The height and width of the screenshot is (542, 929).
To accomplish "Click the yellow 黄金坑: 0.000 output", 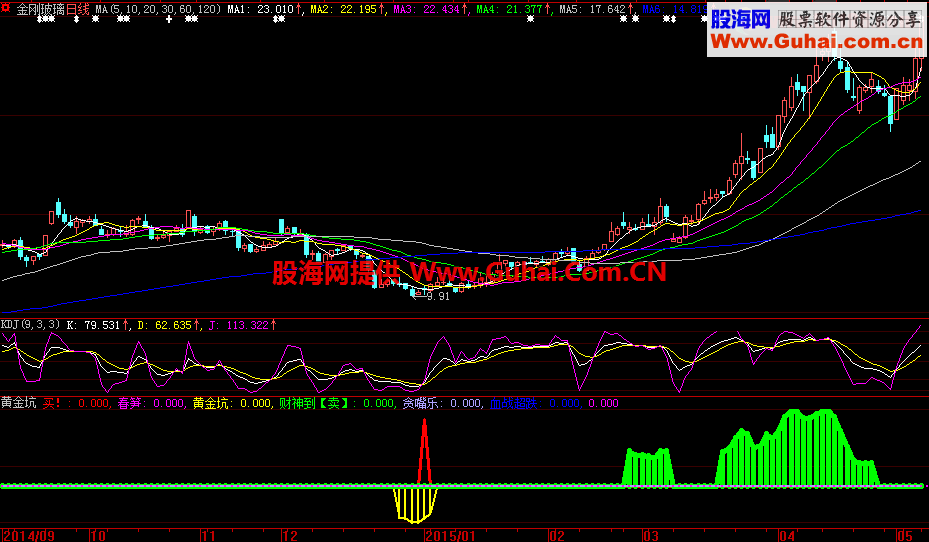I will (x=232, y=403).
